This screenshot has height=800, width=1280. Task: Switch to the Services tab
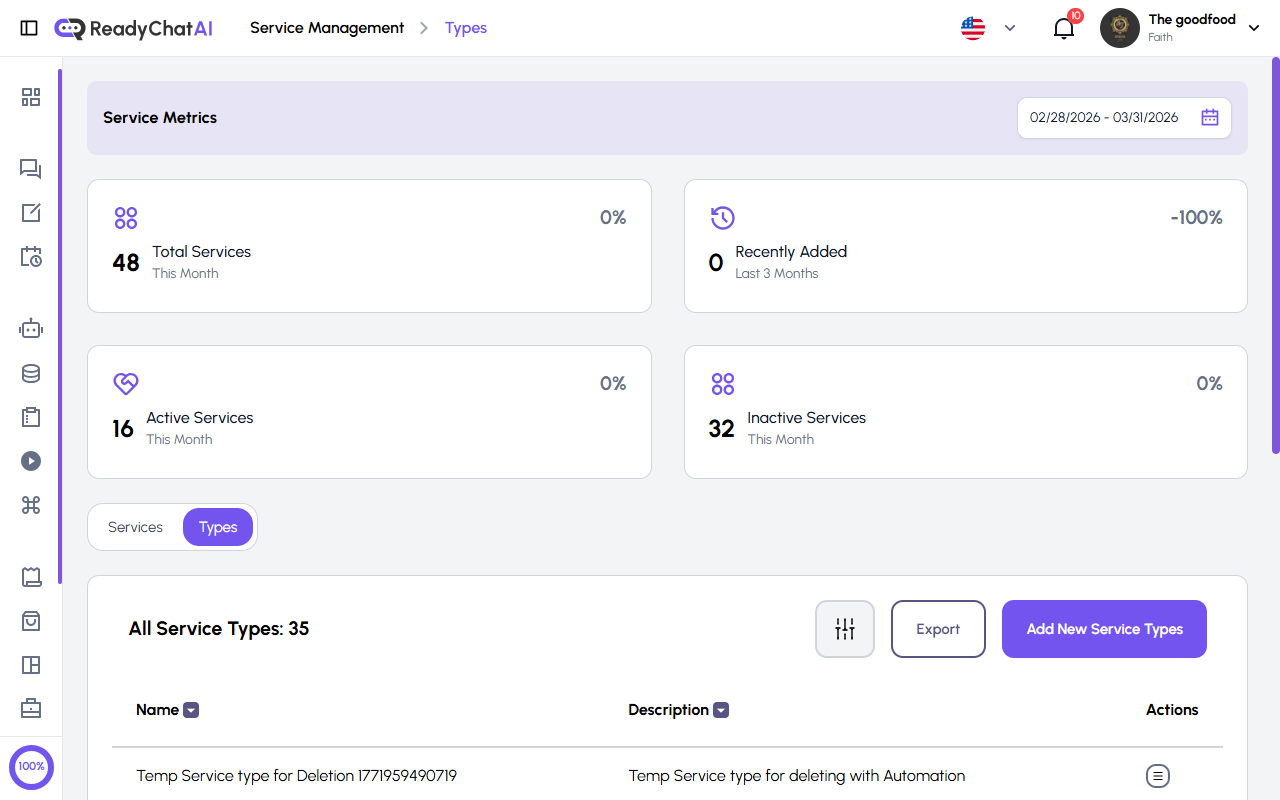[x=135, y=527]
